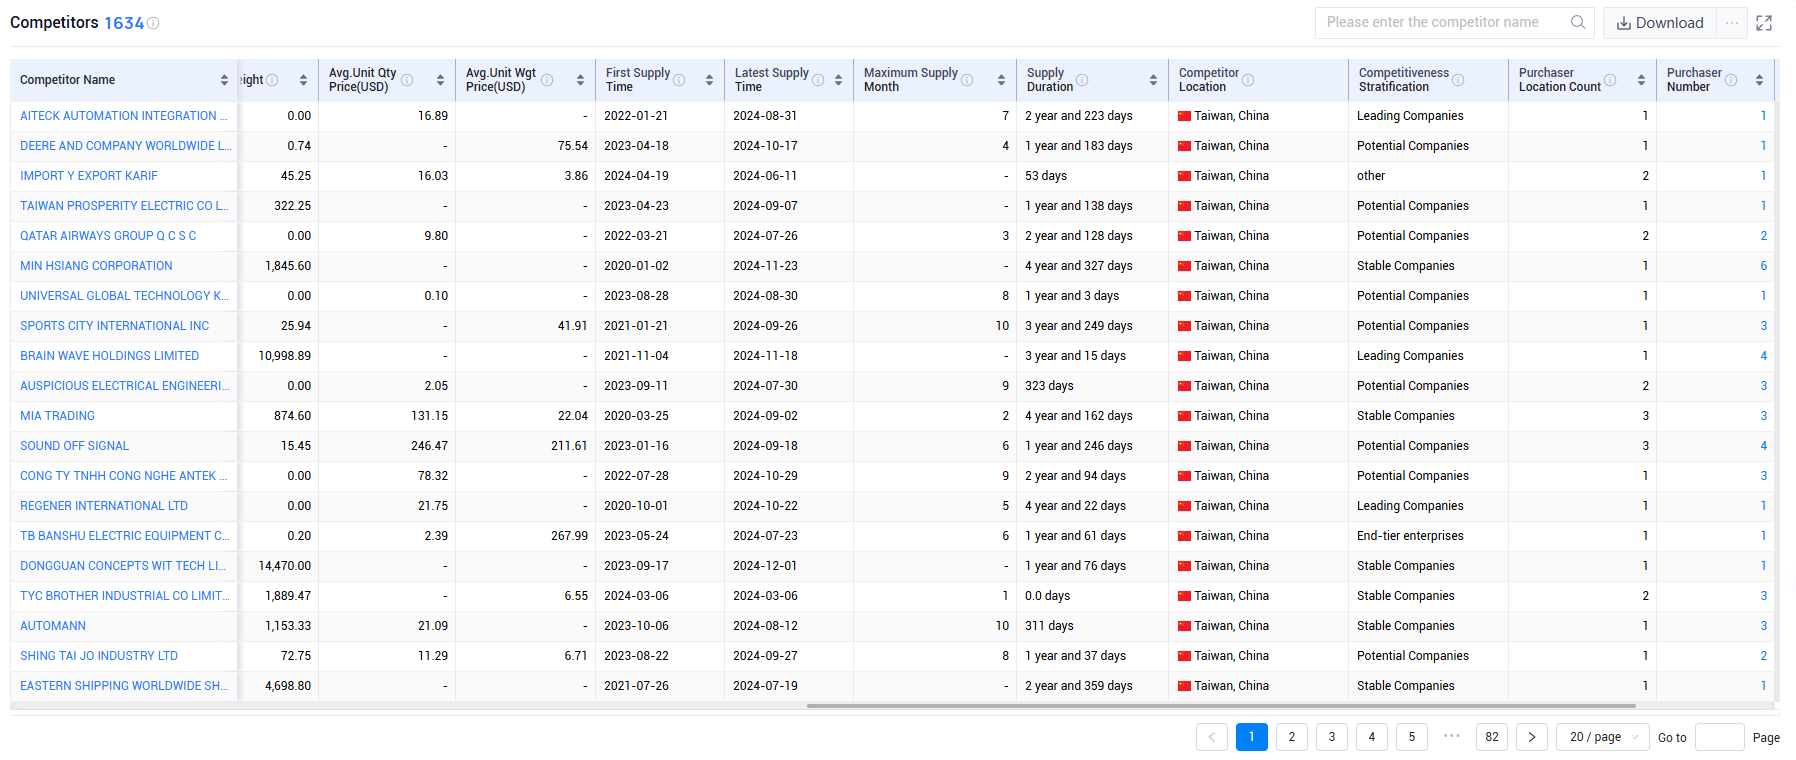Show info for Maximum Supply Month
This screenshot has width=1796, height=760.
tap(967, 80)
